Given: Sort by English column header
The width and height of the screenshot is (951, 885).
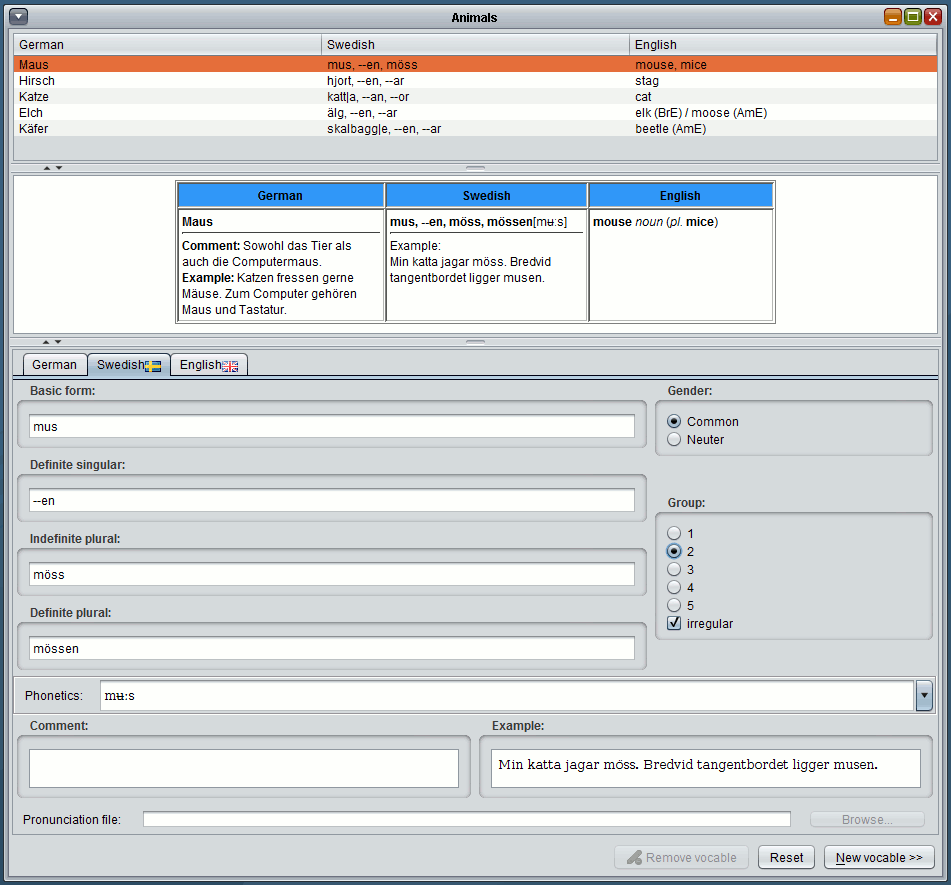Looking at the screenshot, I should [x=783, y=45].
